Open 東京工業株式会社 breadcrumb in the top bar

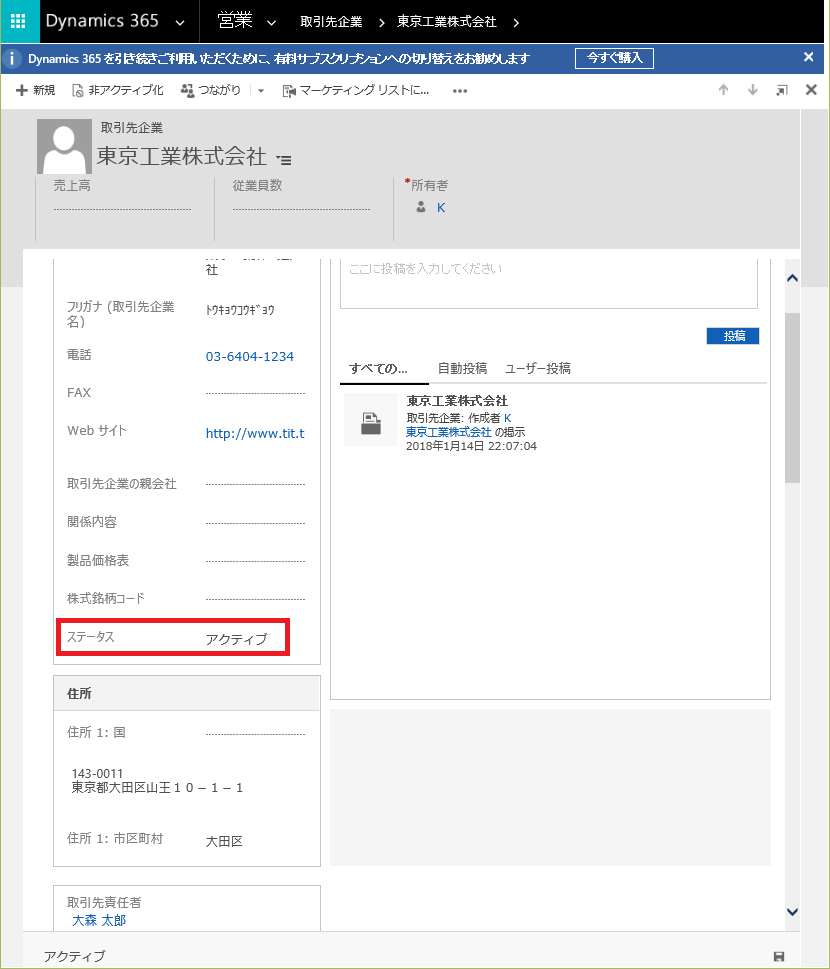click(446, 22)
